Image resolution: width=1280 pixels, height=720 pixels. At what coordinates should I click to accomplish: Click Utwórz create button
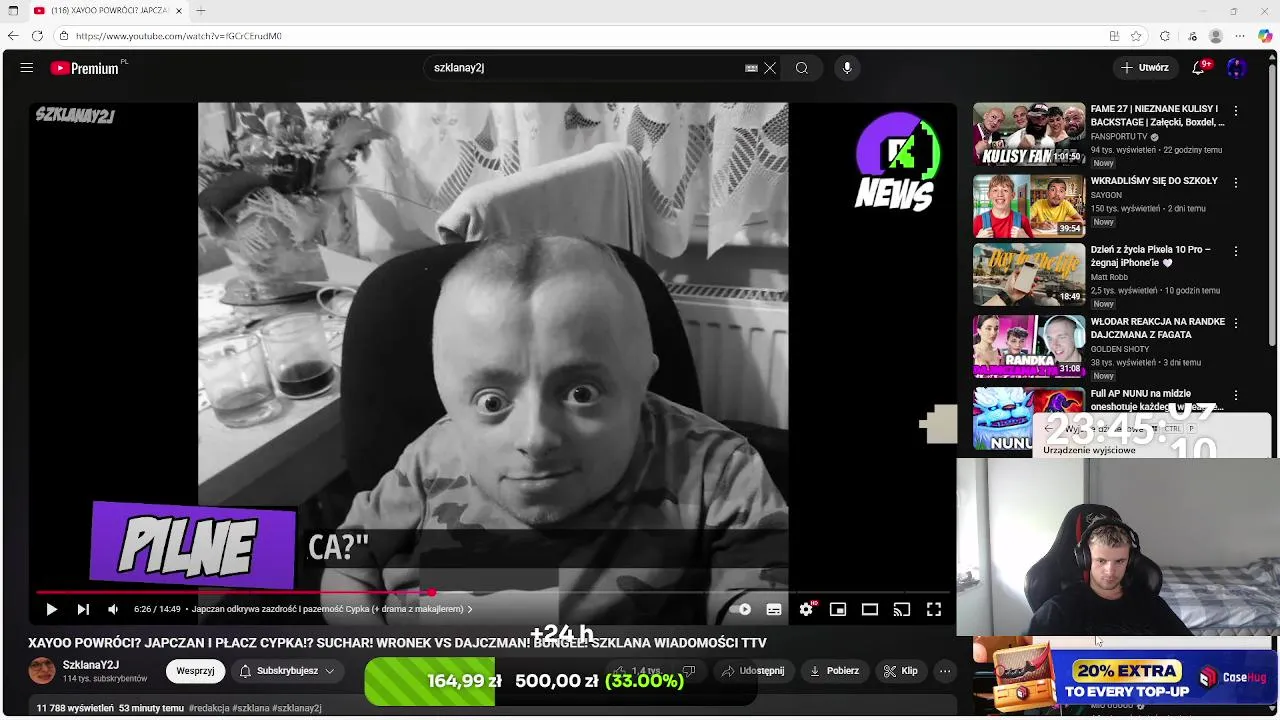(x=1144, y=68)
